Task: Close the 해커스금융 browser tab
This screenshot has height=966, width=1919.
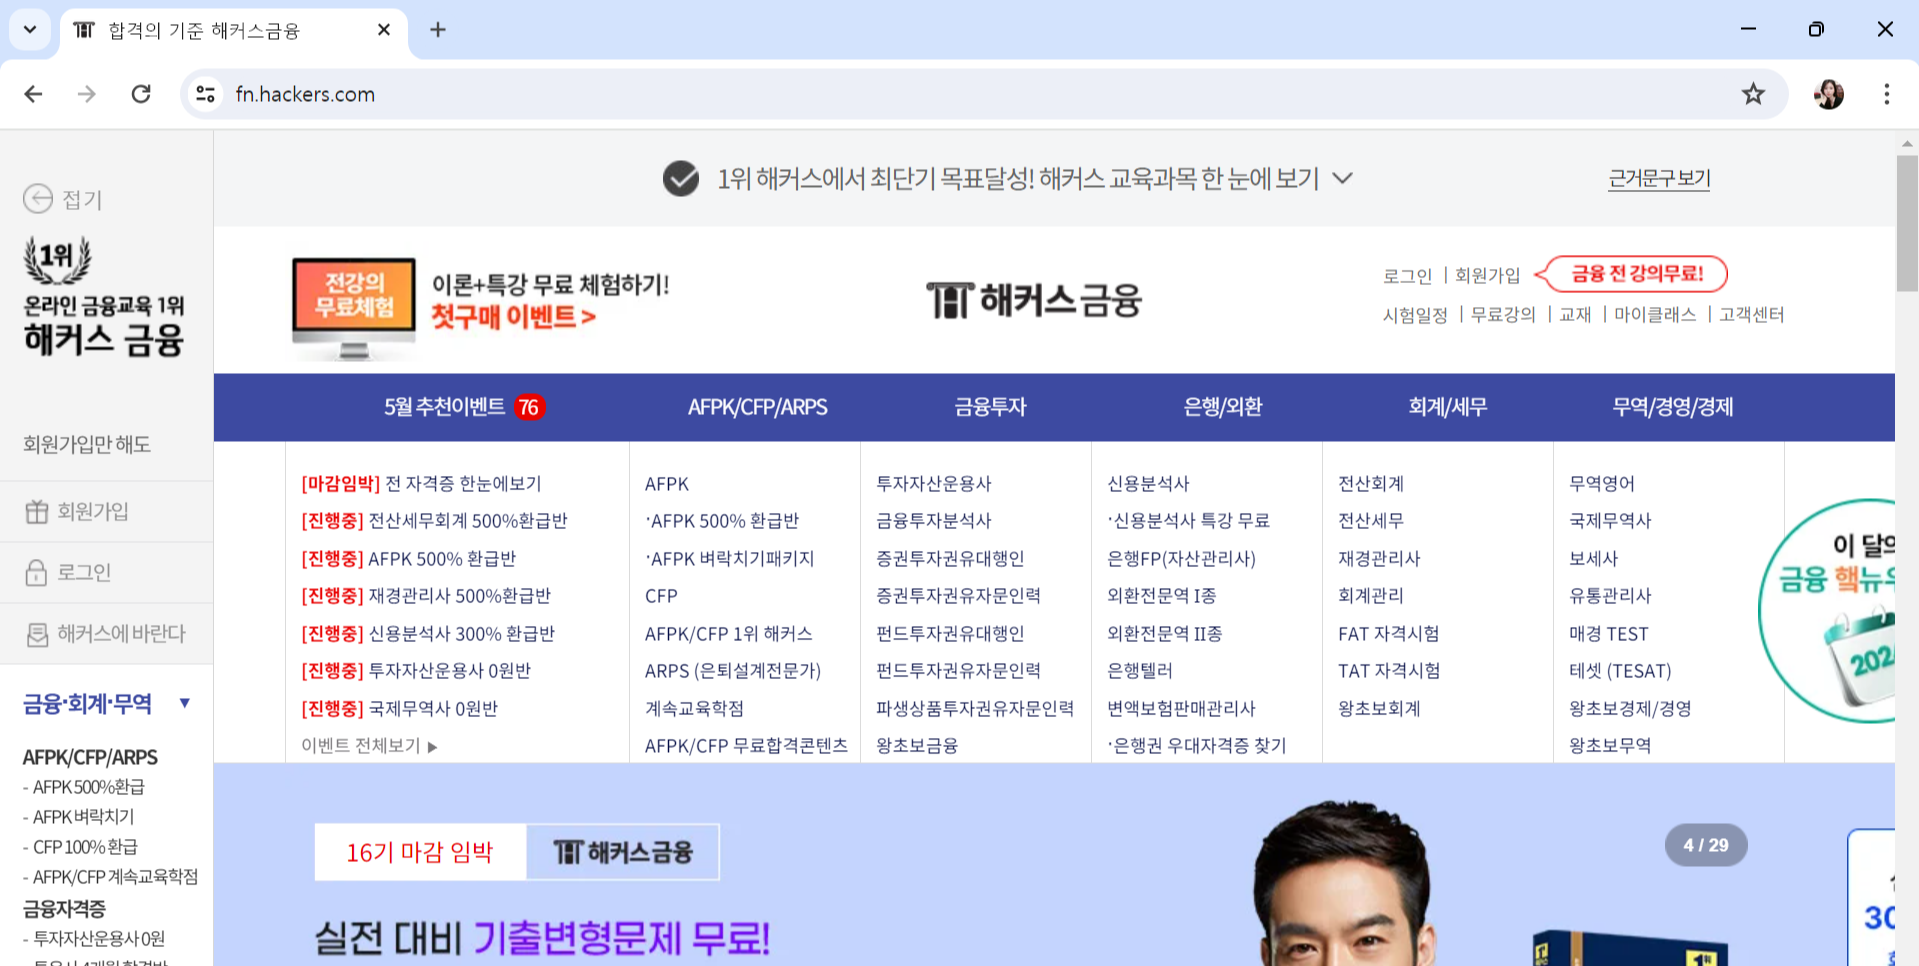Action: click(x=384, y=30)
